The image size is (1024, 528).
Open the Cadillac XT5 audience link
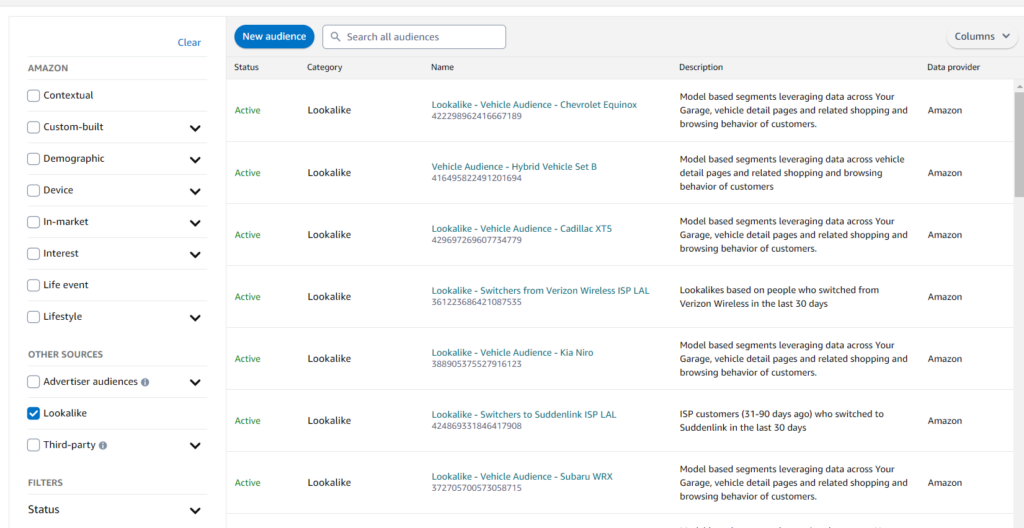tap(522, 229)
